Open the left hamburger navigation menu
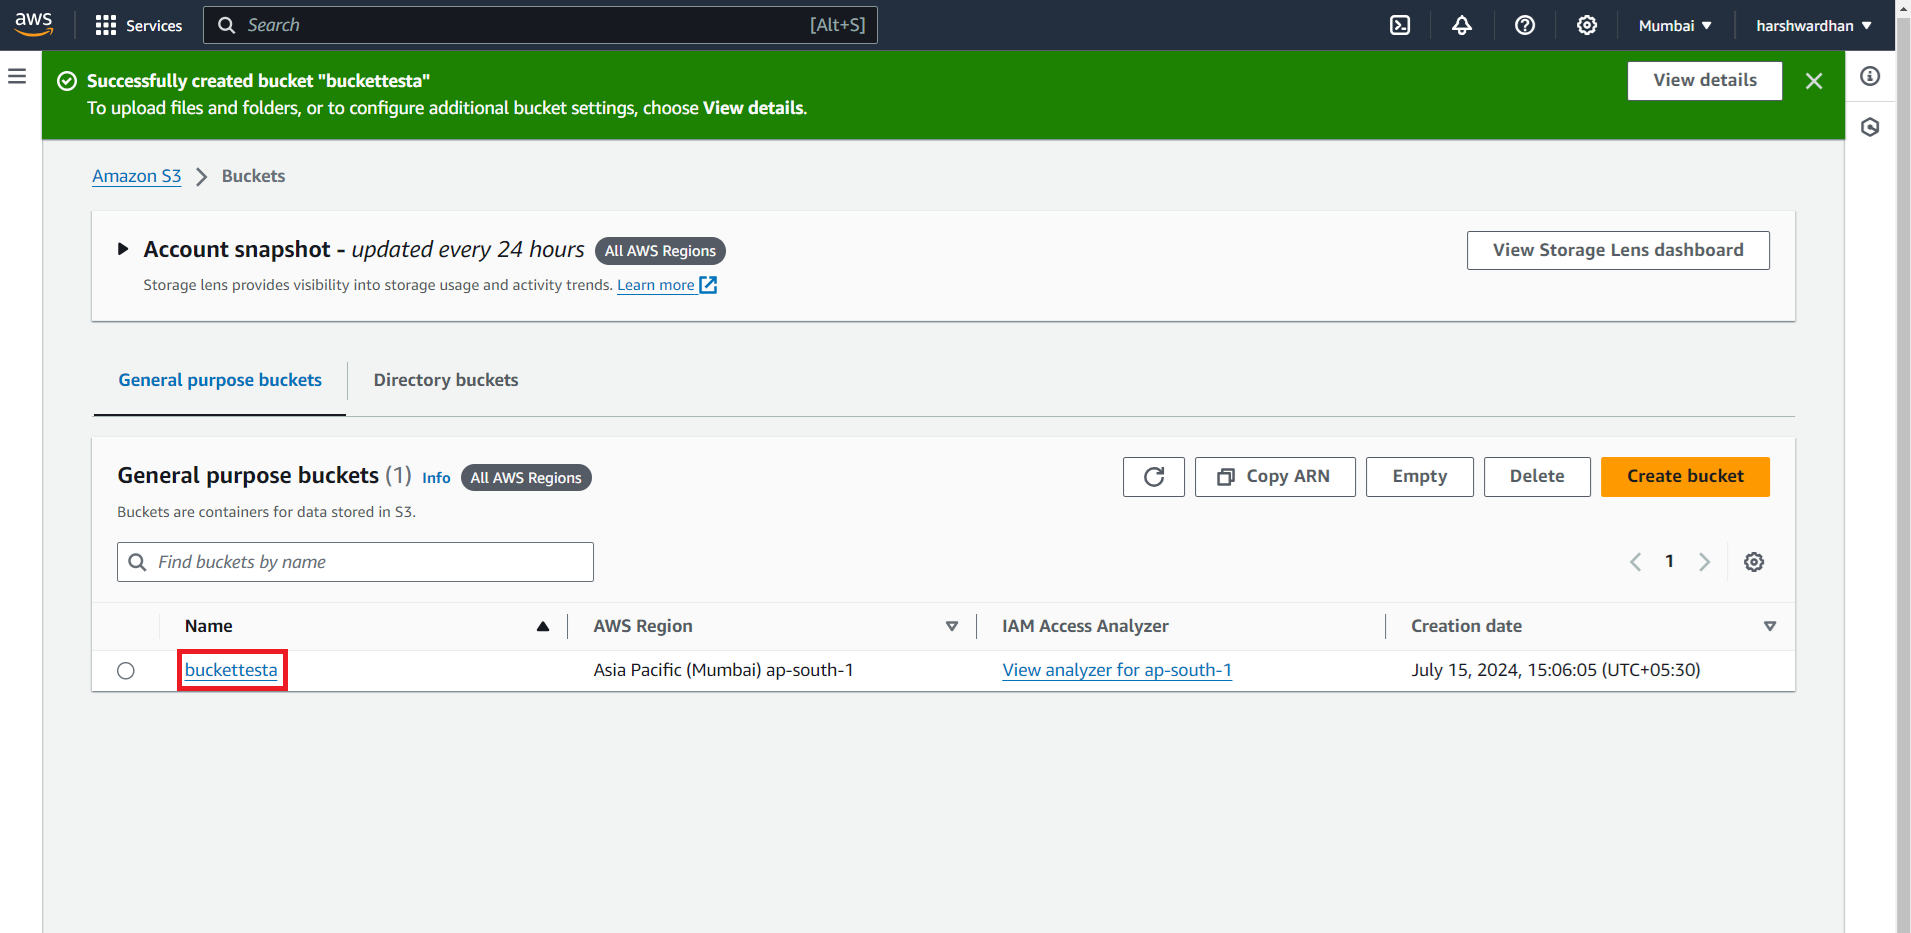 pyautogui.click(x=17, y=76)
